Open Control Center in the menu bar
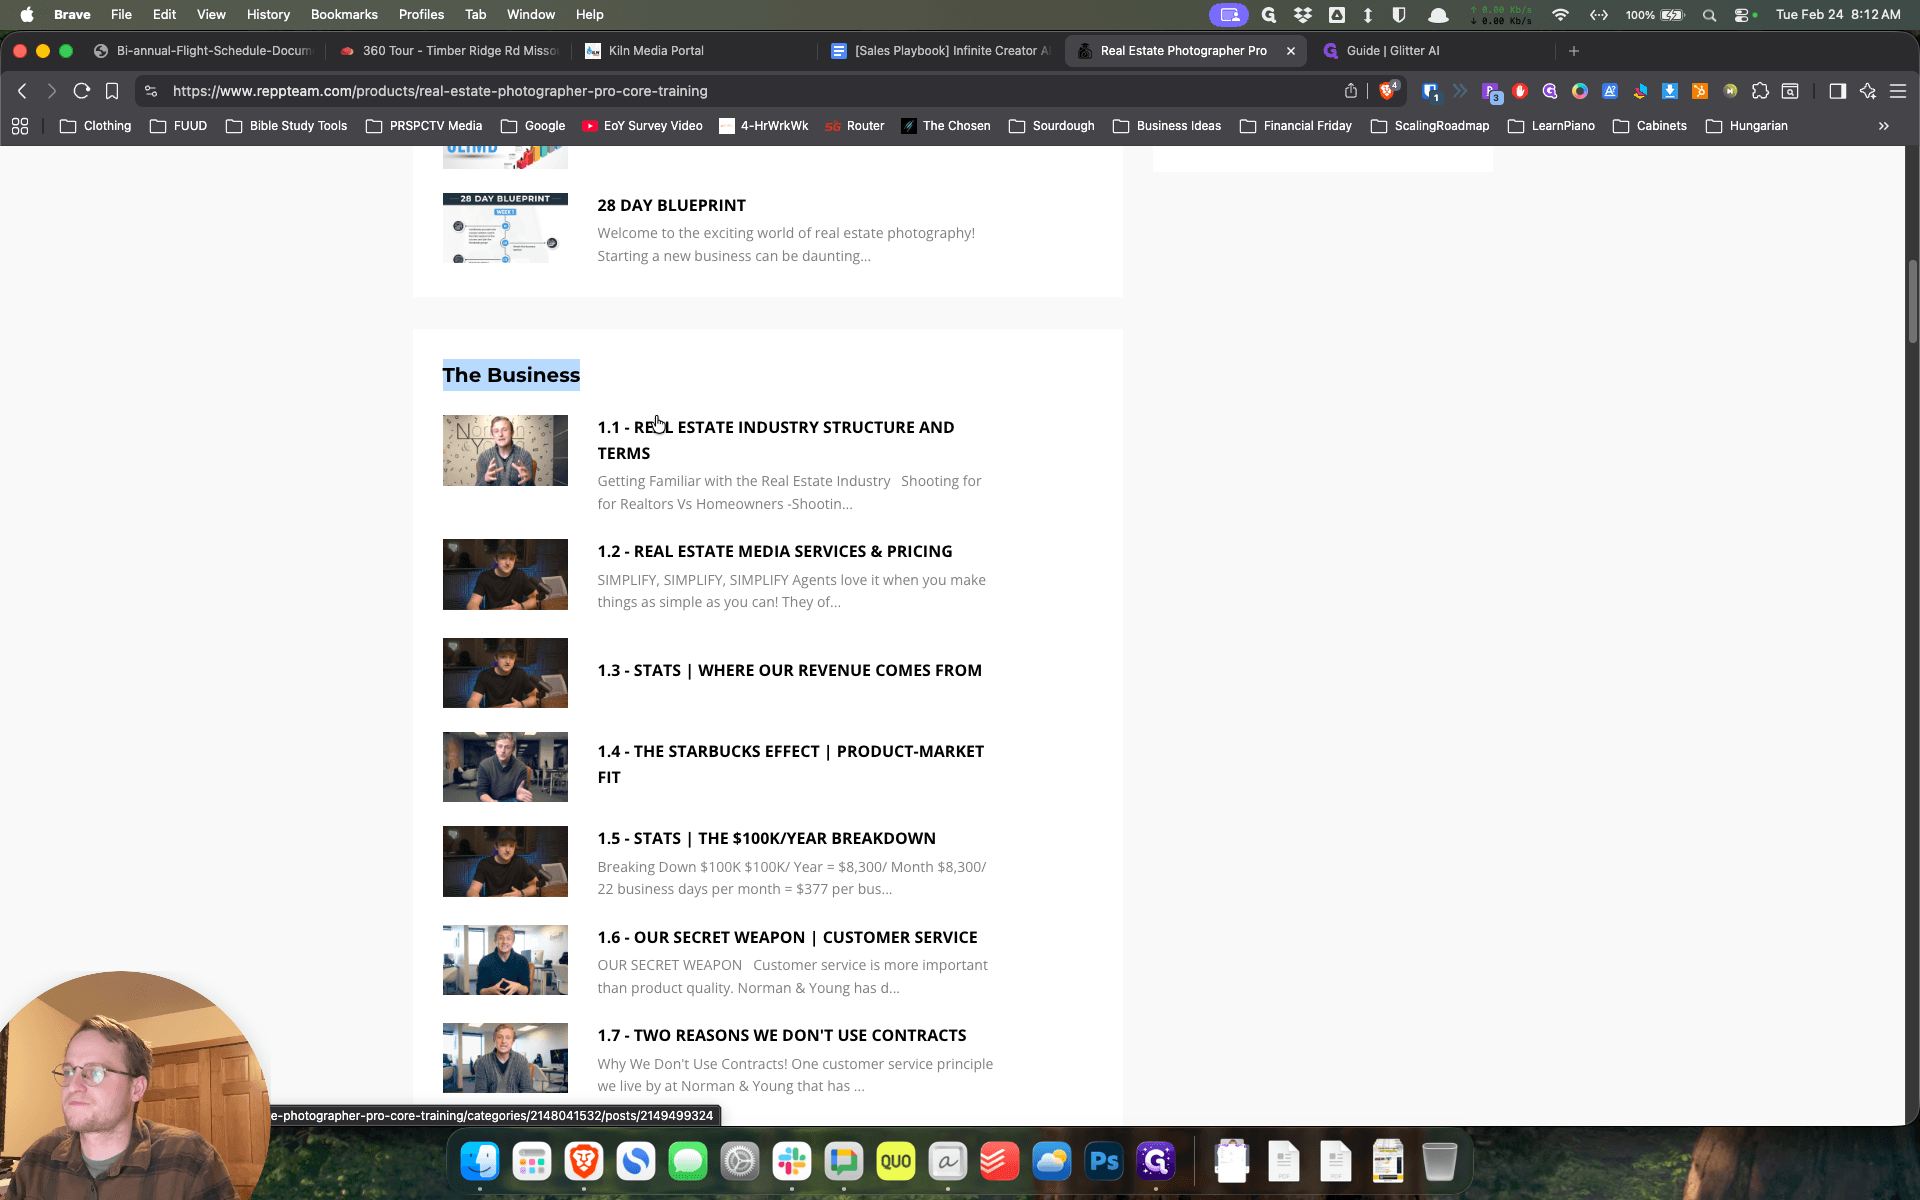The image size is (1920, 1200). pos(1741,15)
